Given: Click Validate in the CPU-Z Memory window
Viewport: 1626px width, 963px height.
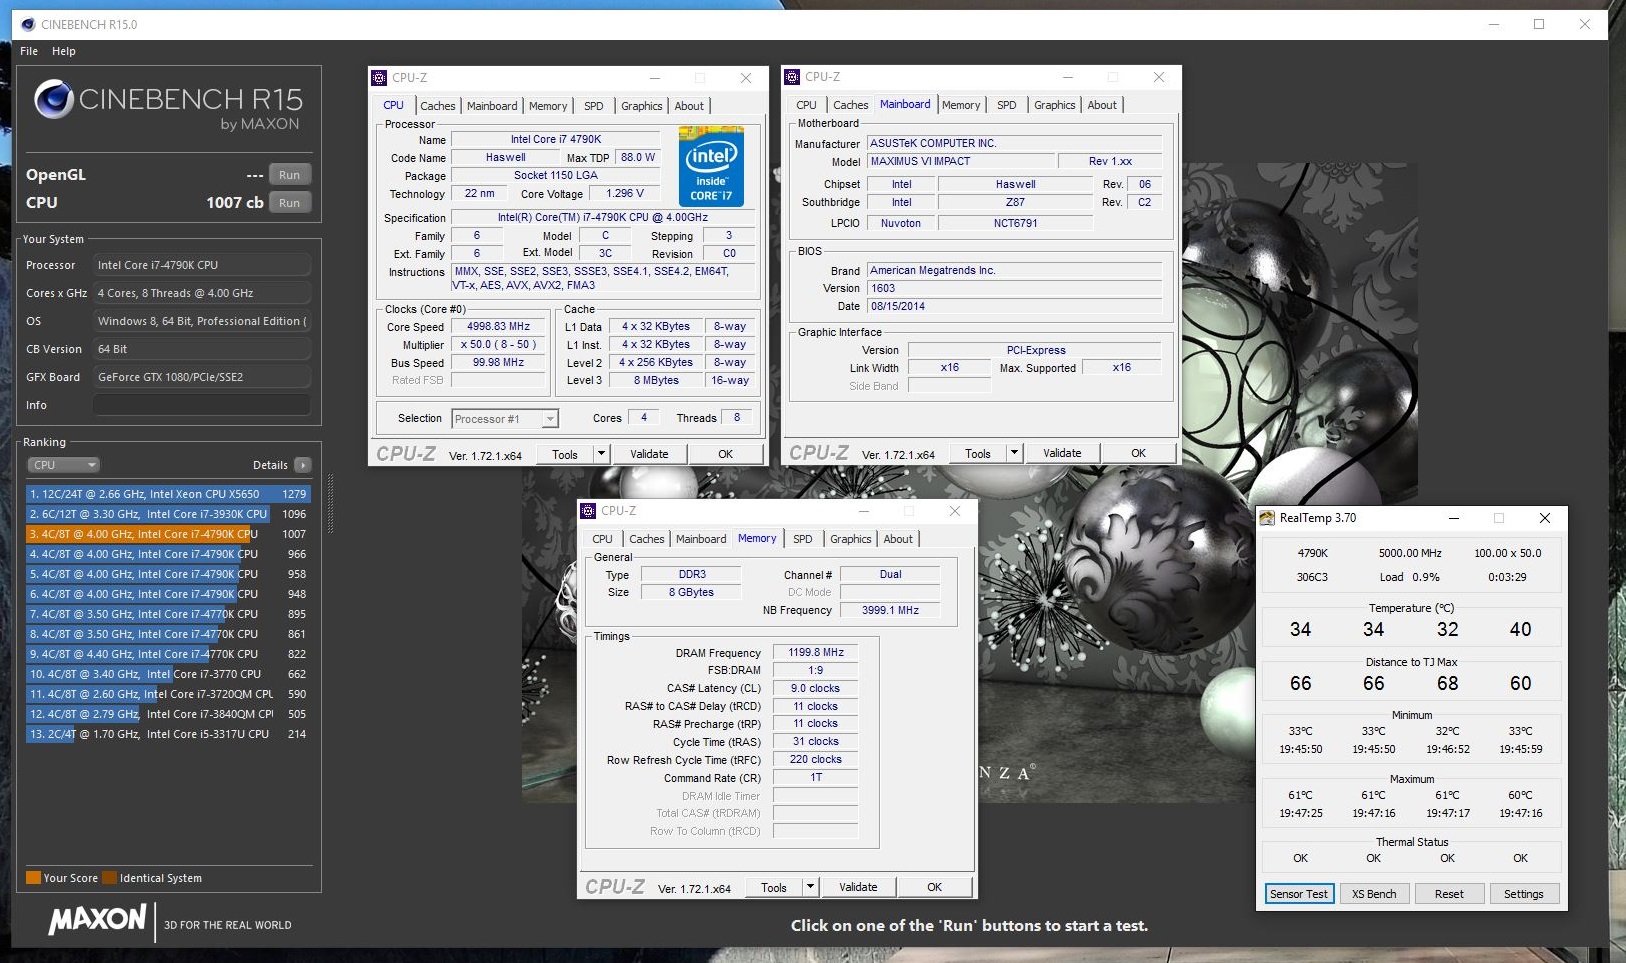Looking at the screenshot, I should click(858, 887).
